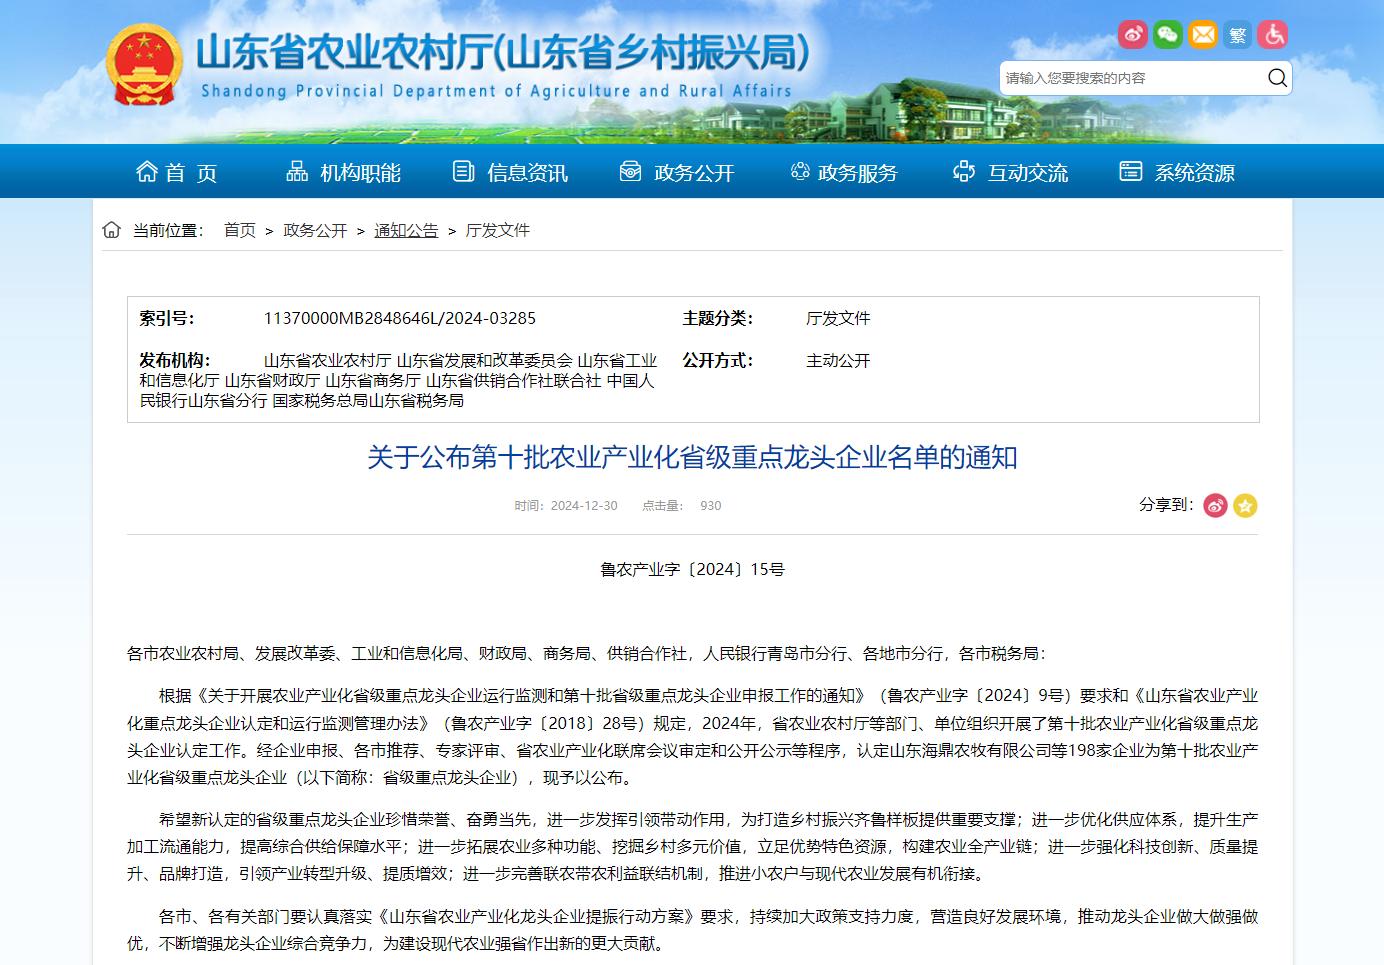Go to 通知公告 breadcrumb link

406,230
